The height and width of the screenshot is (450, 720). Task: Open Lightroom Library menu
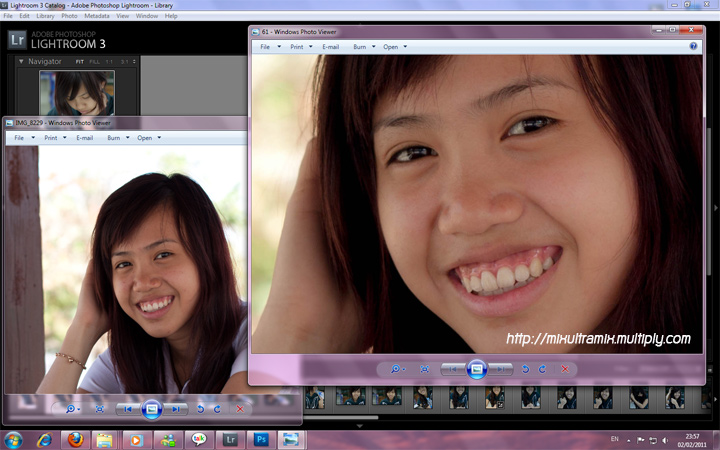coord(45,16)
